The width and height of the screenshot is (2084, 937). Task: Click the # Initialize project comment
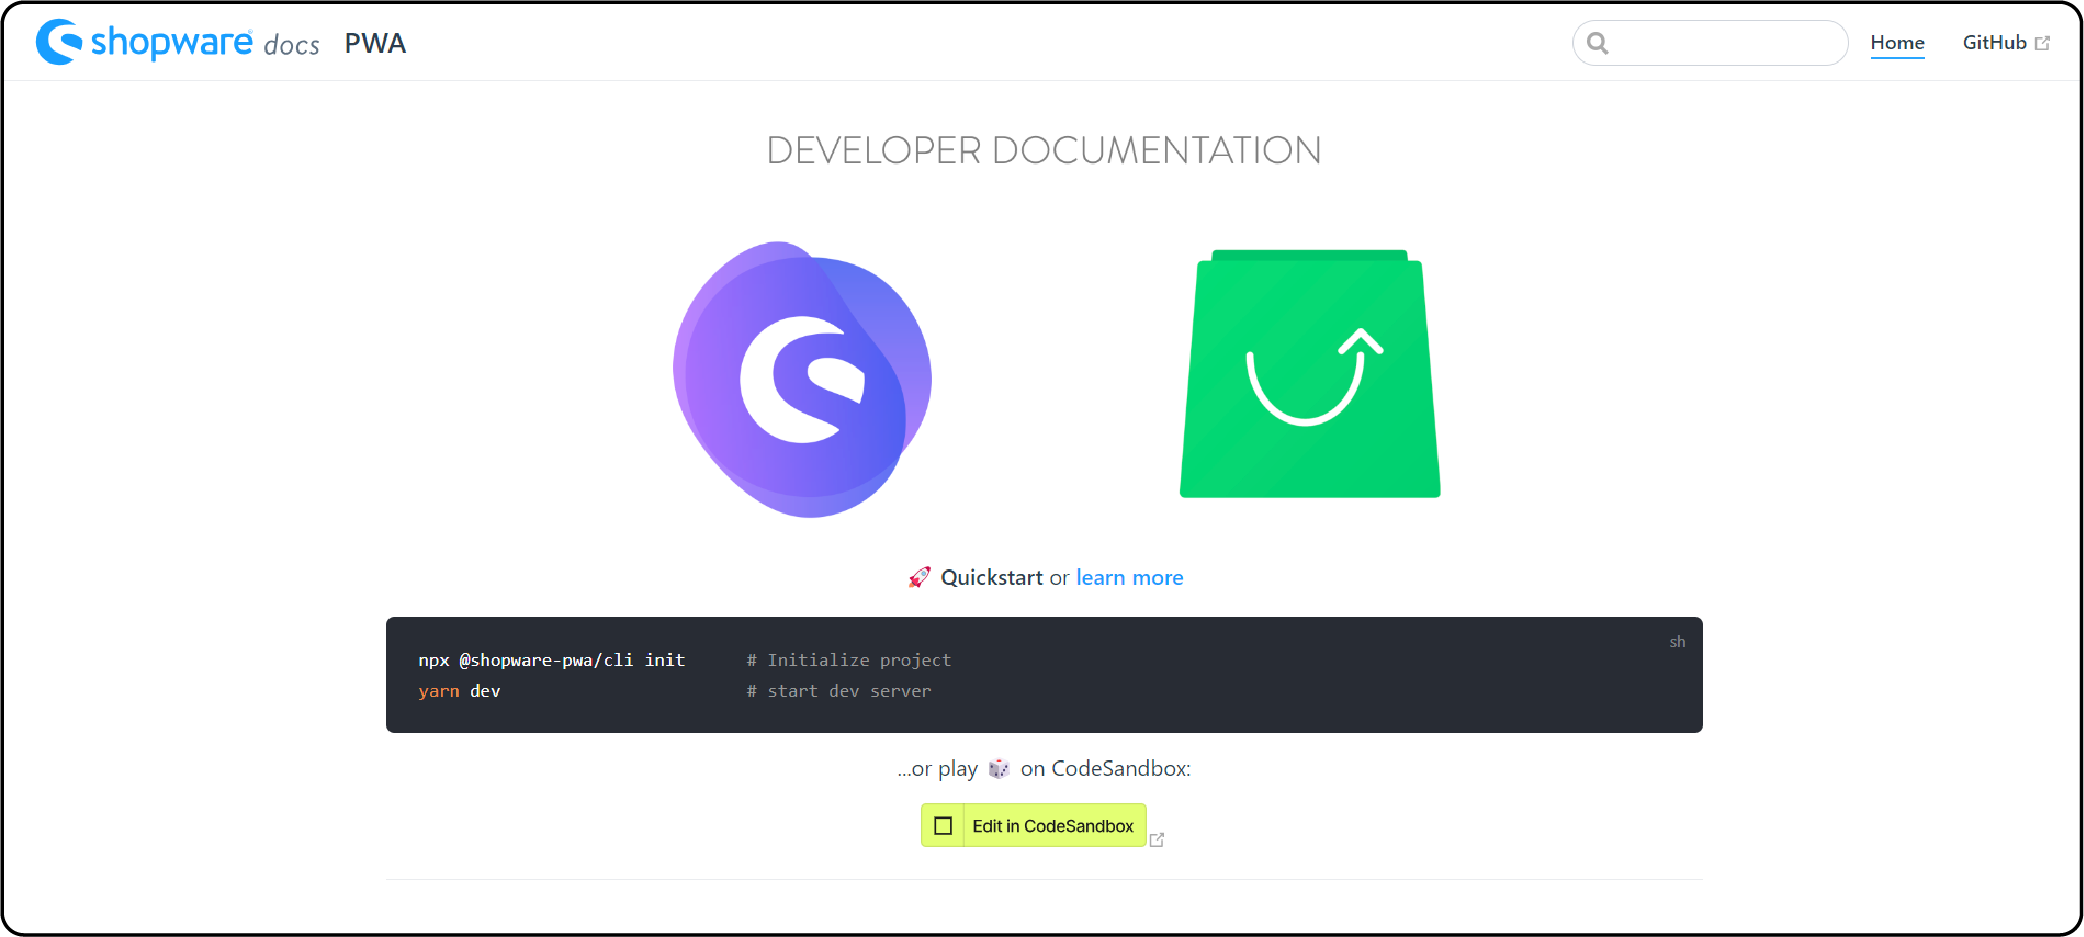(x=849, y=660)
